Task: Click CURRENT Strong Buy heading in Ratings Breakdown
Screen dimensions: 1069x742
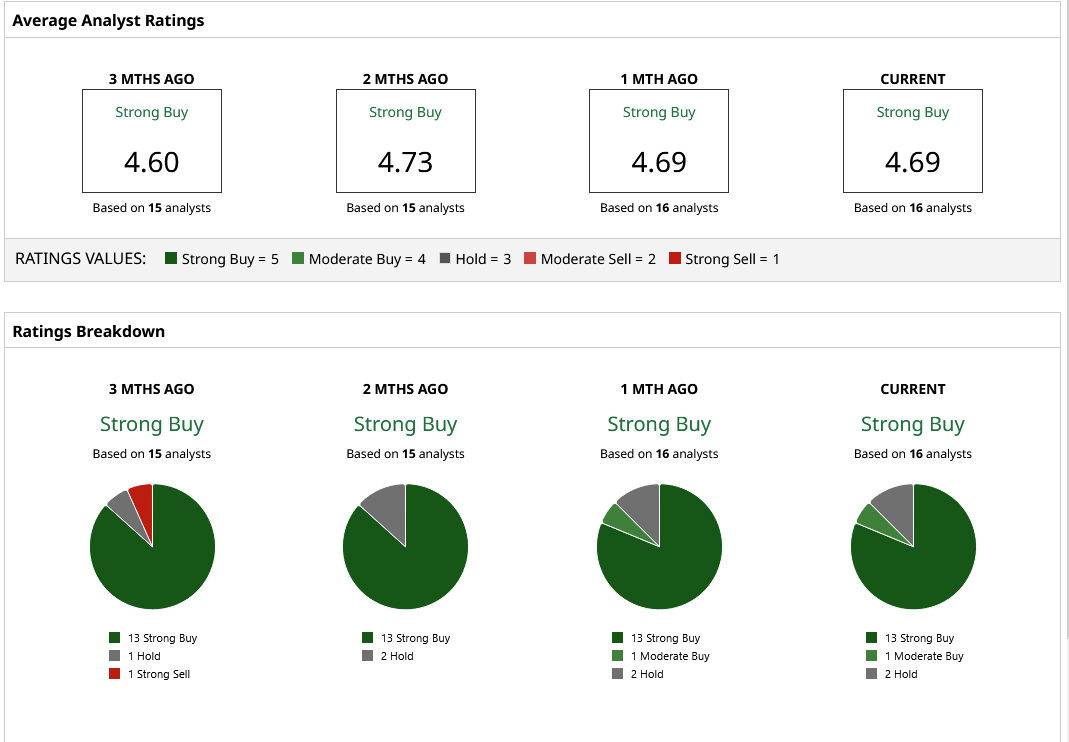Action: [x=913, y=424]
